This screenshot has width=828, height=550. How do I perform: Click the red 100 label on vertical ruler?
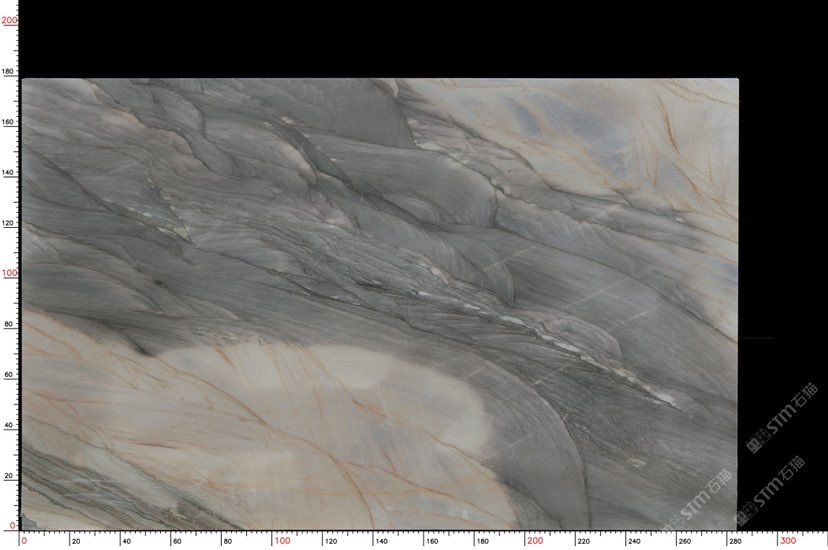point(8,273)
